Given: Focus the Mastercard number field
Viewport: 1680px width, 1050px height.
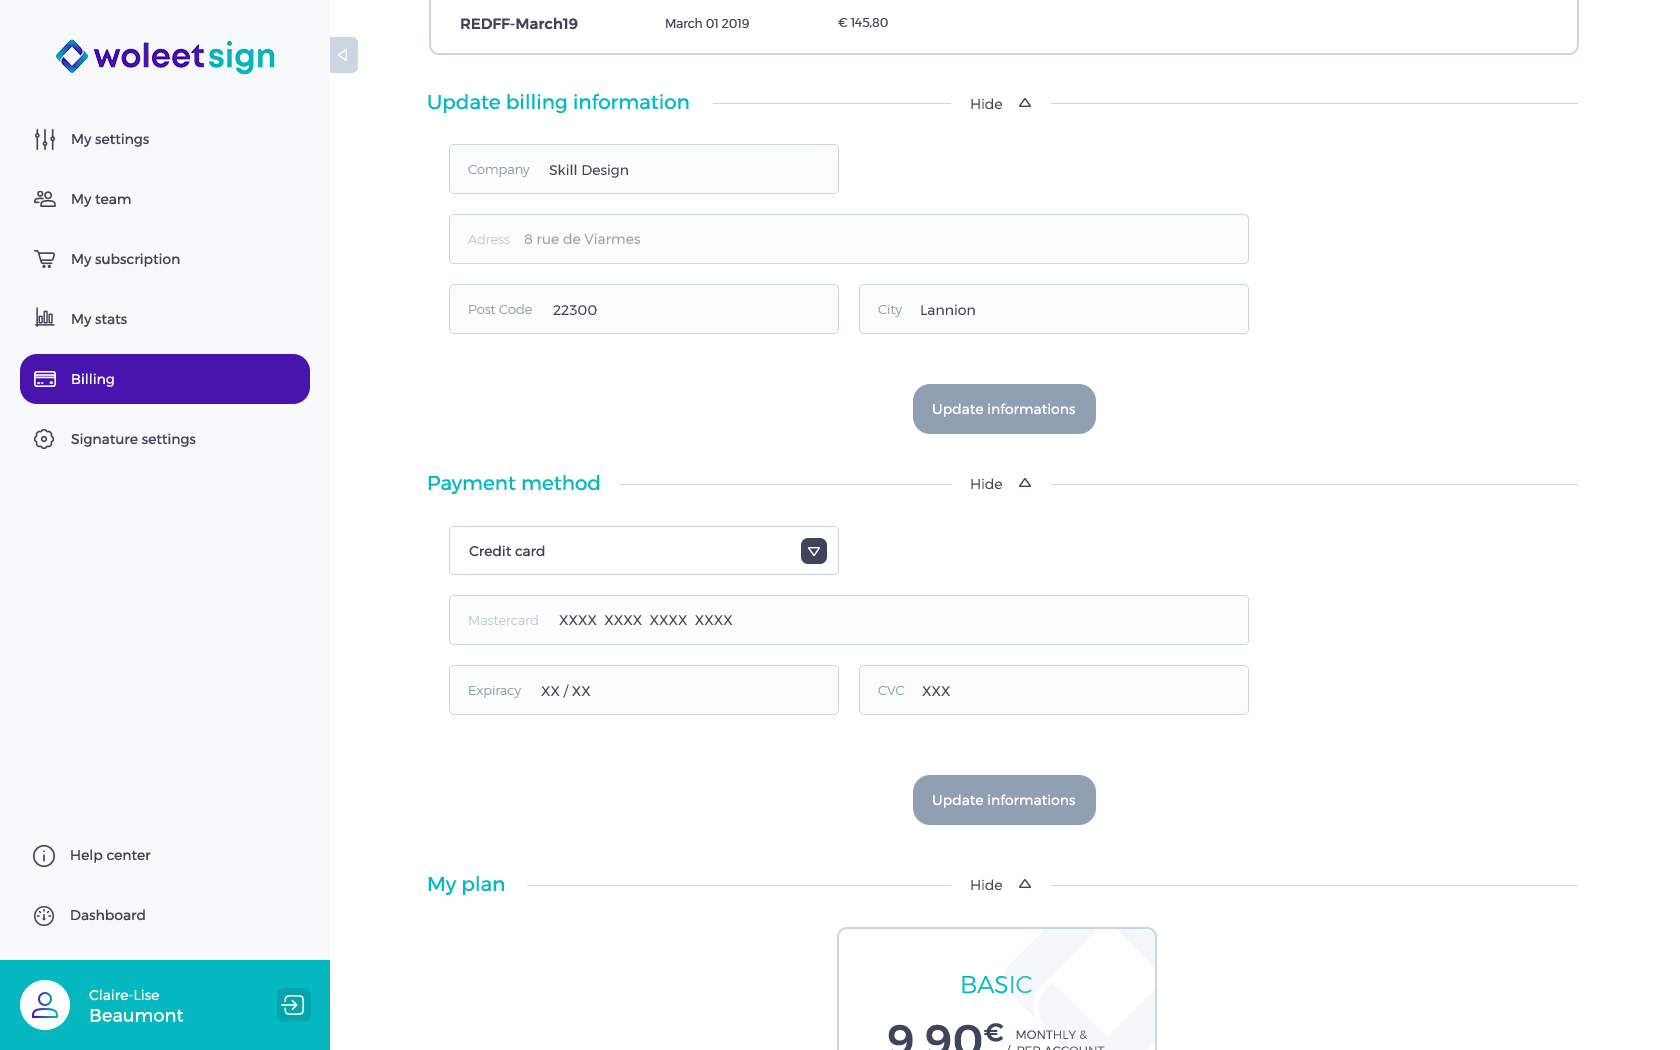Looking at the screenshot, I should coord(849,620).
